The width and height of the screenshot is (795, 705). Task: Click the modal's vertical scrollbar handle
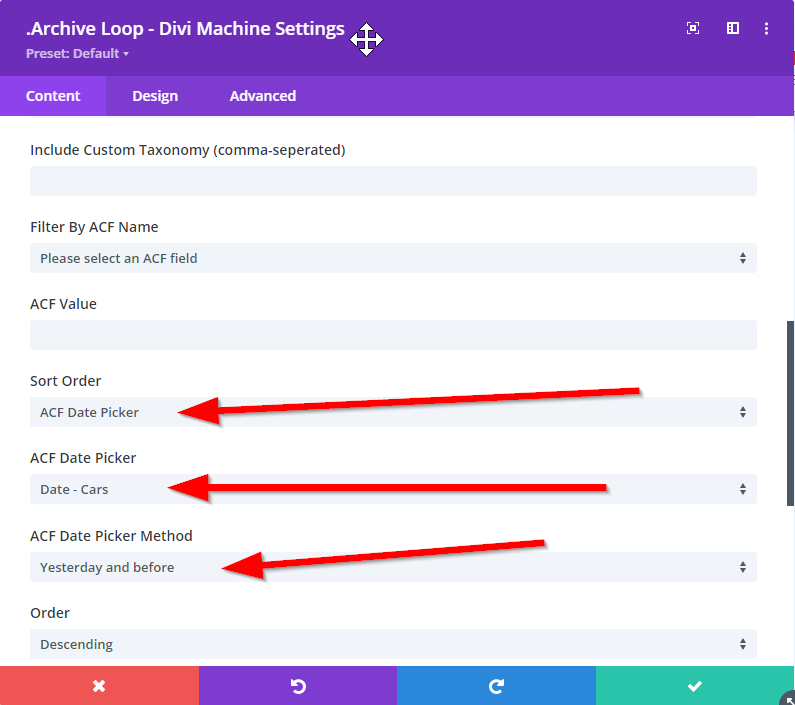click(x=790, y=413)
